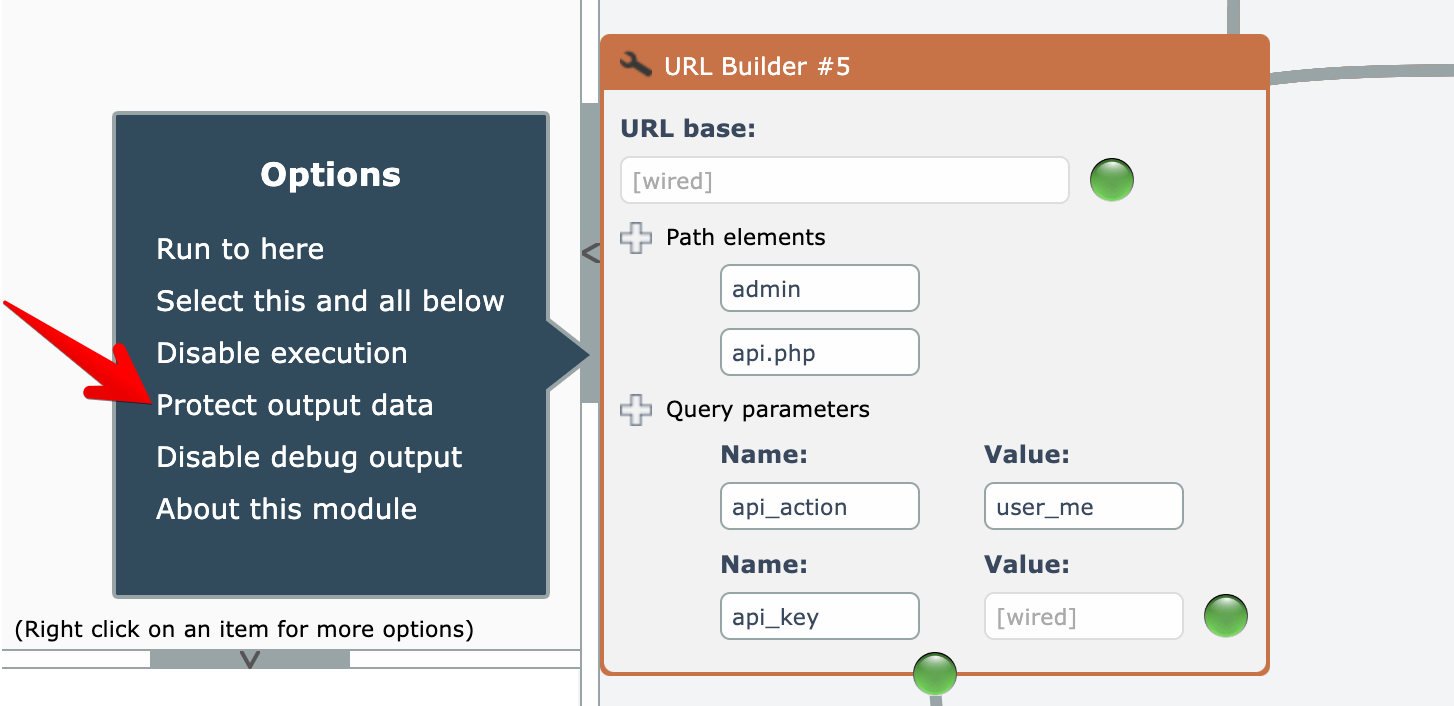The height and width of the screenshot is (706, 1454).
Task: Open About this module
Action: point(286,509)
